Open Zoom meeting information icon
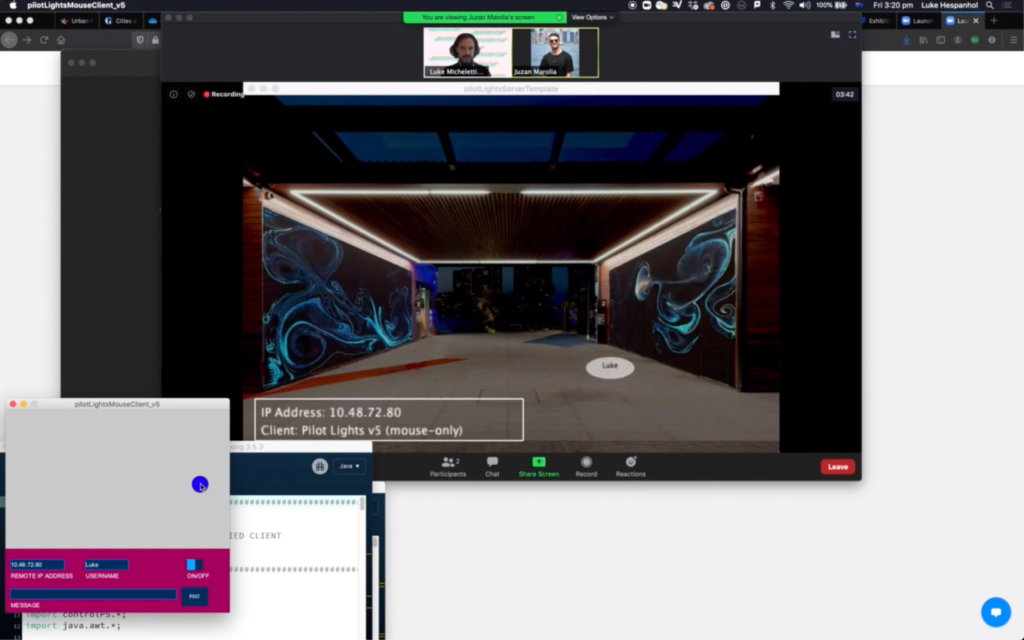Screen dimensions: 1024x640 (174, 95)
